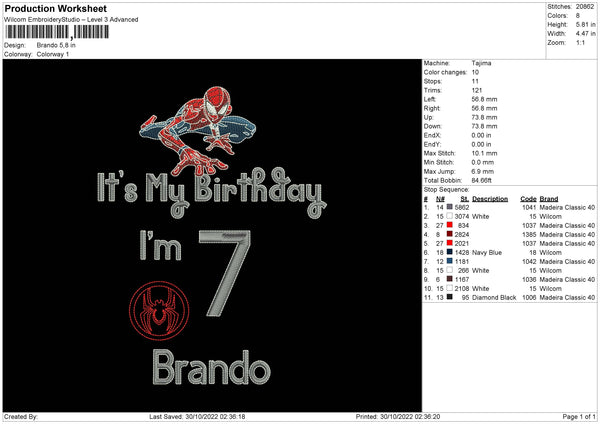Click the 'Left:' label
The width and height of the screenshot is (600, 424).
click(x=430, y=99)
